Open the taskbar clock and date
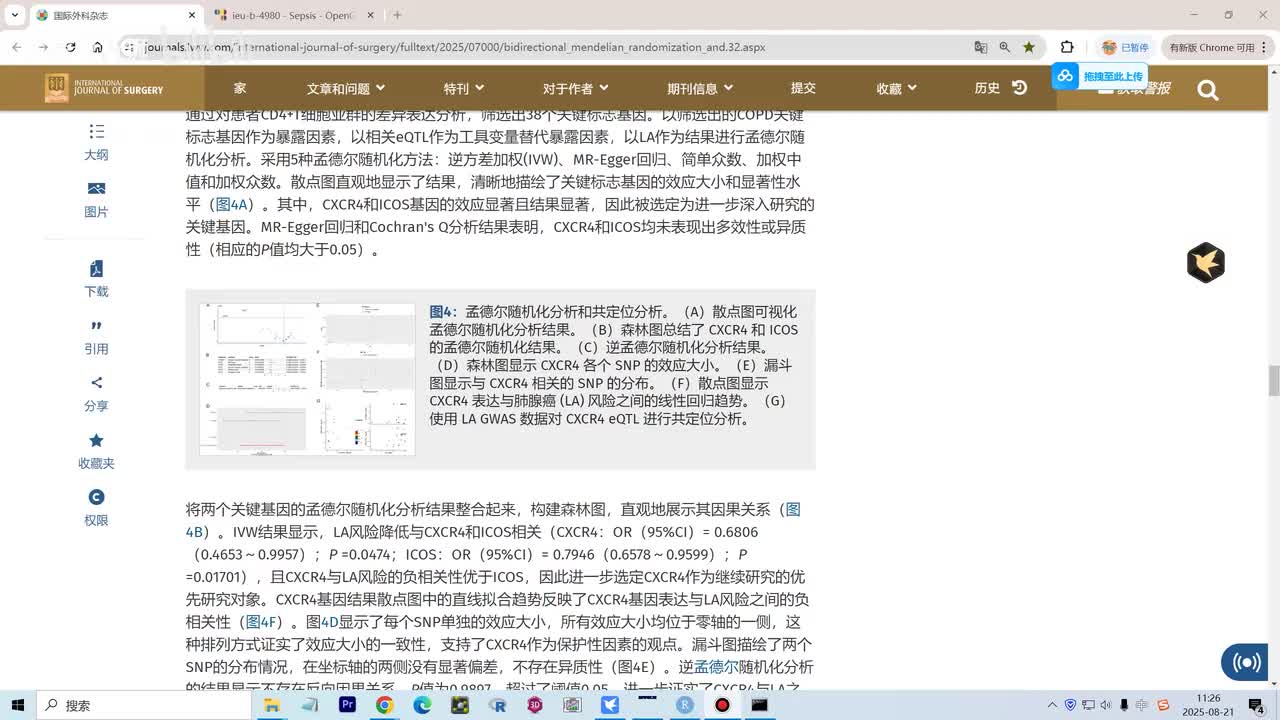The width and height of the screenshot is (1280, 720). 1208,705
